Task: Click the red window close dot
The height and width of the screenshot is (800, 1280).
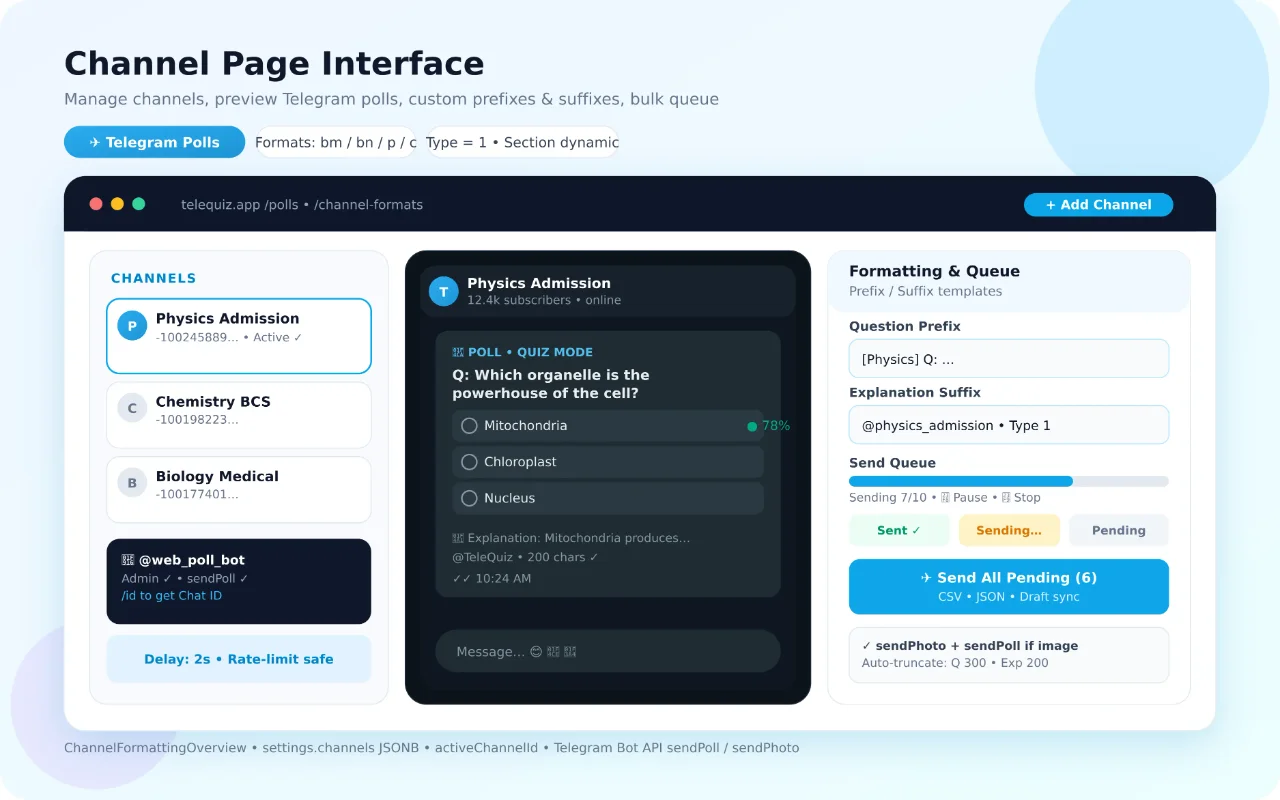Action: tap(96, 204)
